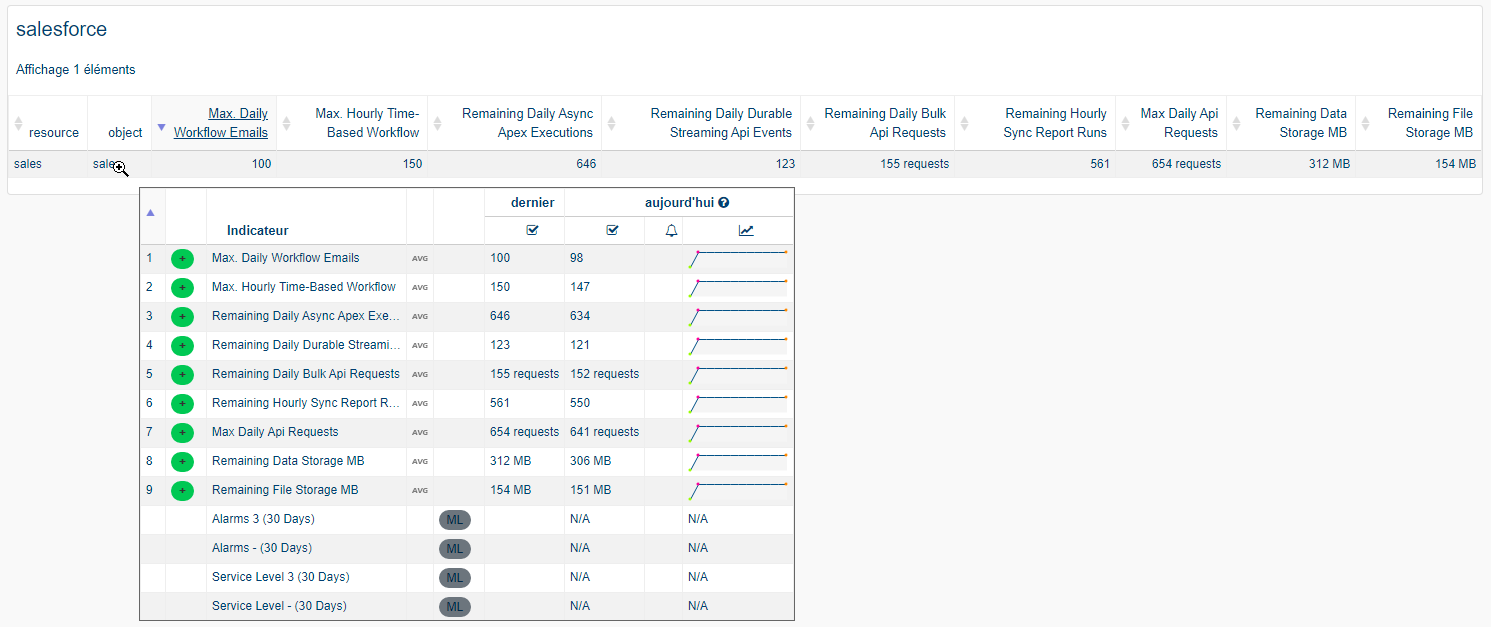Click the line chart icon in header

[746, 231]
